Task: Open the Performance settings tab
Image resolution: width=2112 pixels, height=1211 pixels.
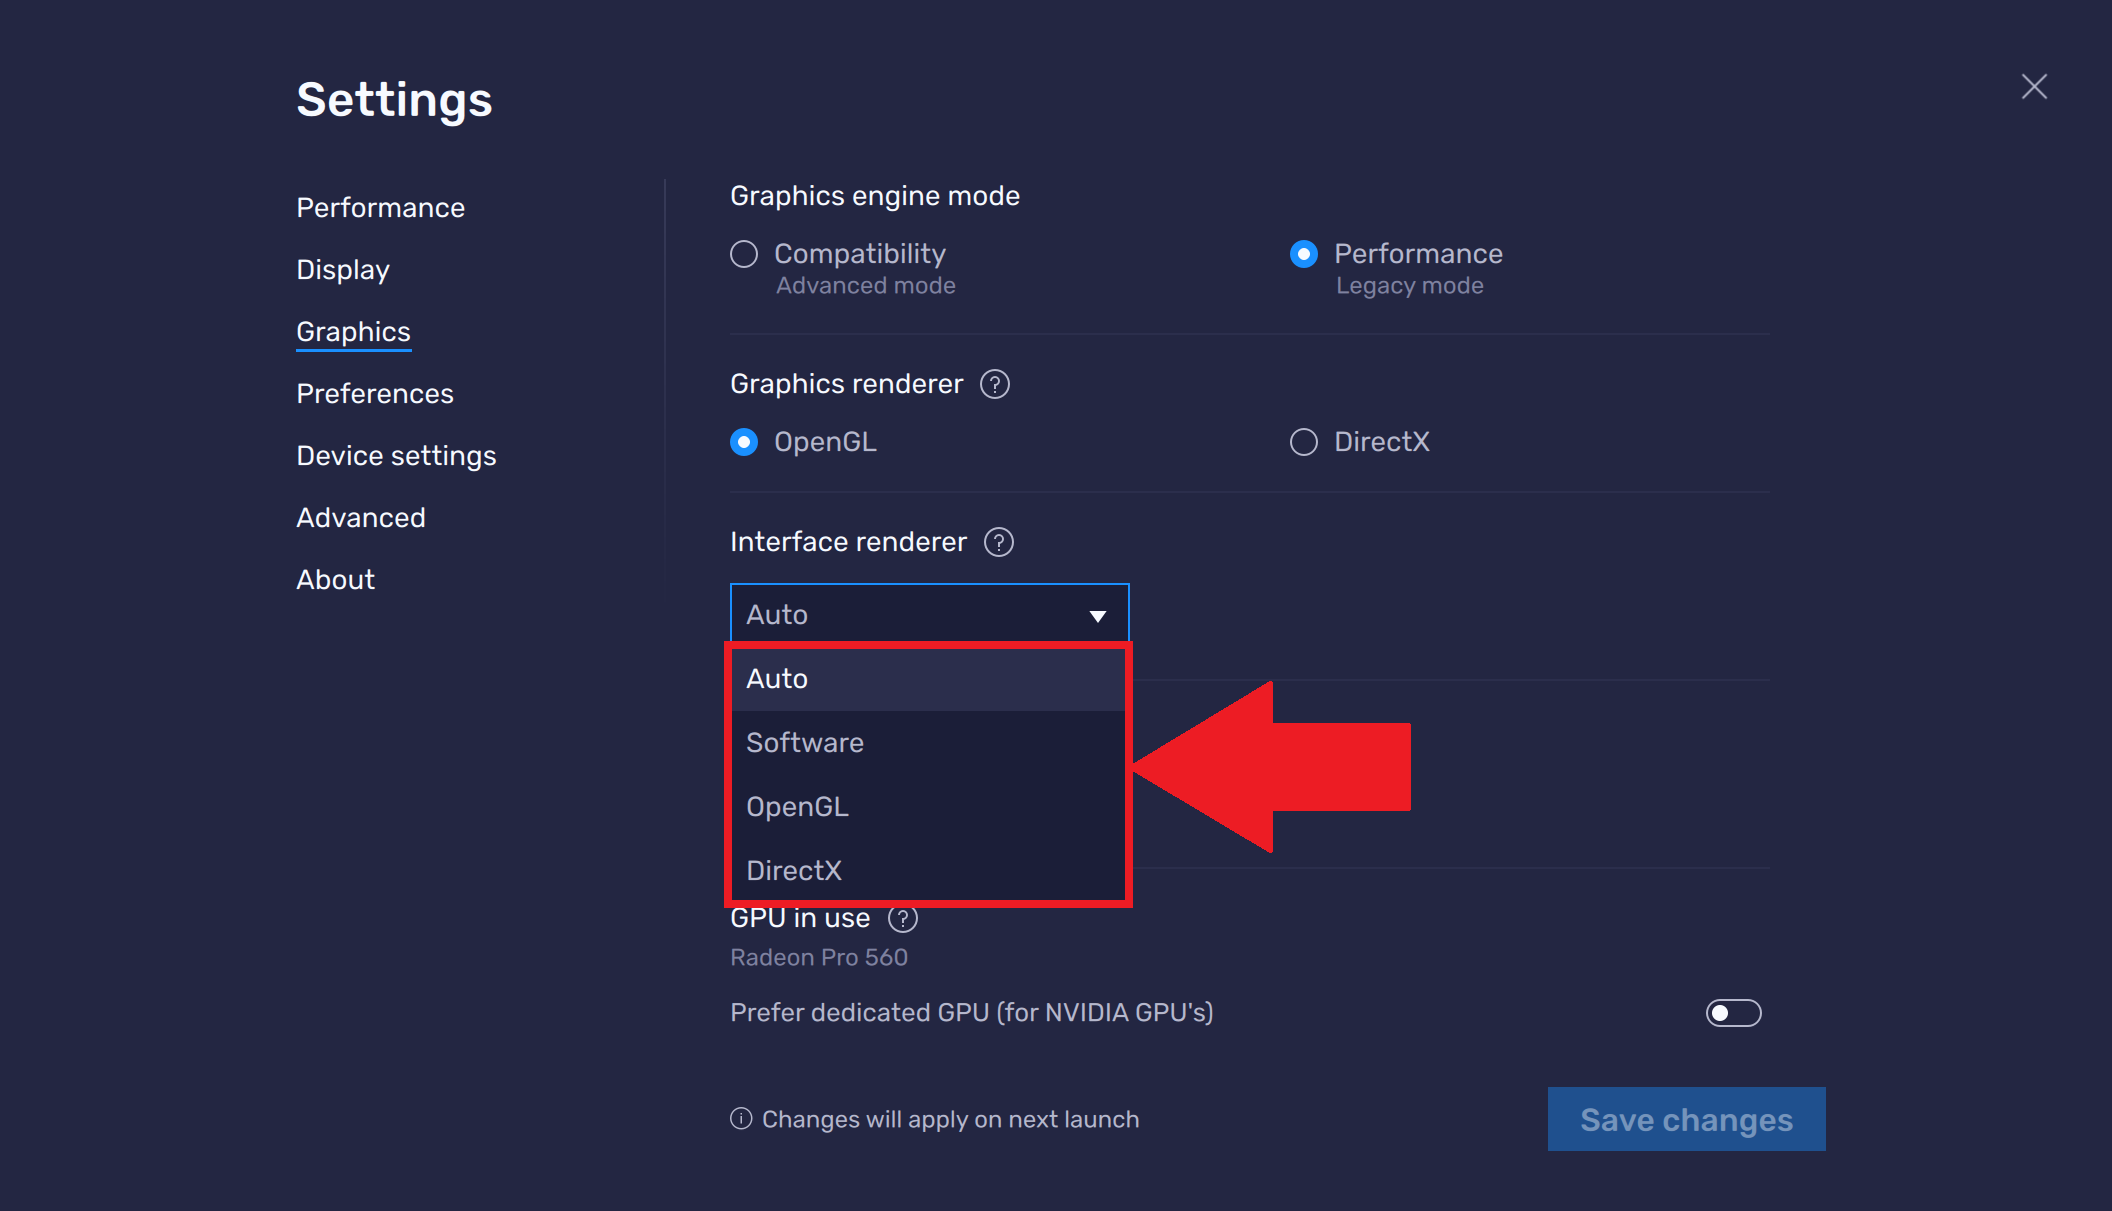Action: coord(379,206)
